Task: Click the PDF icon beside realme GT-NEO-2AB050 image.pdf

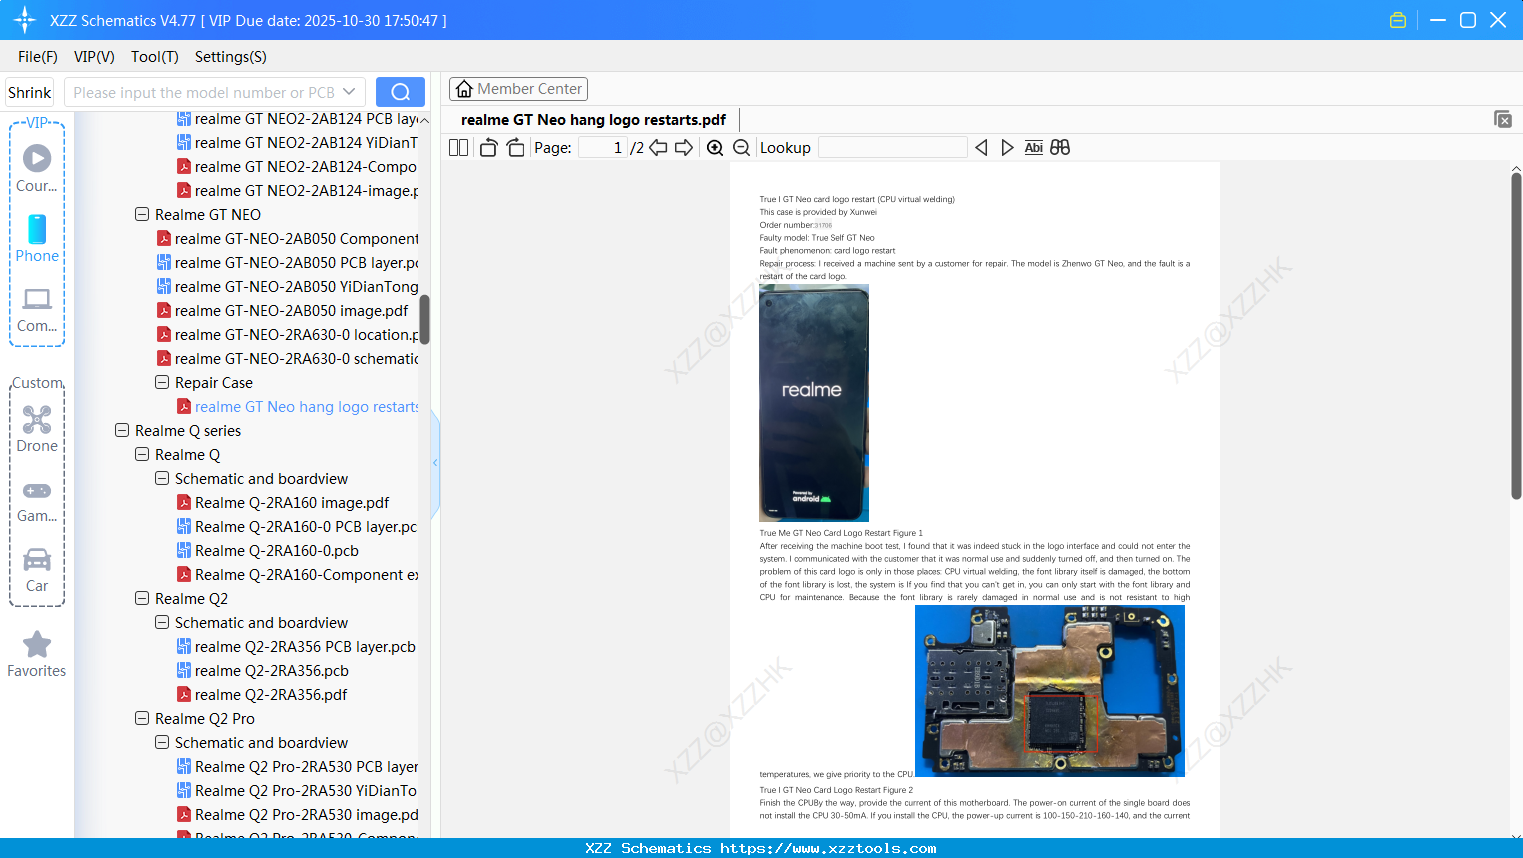Action: (164, 311)
